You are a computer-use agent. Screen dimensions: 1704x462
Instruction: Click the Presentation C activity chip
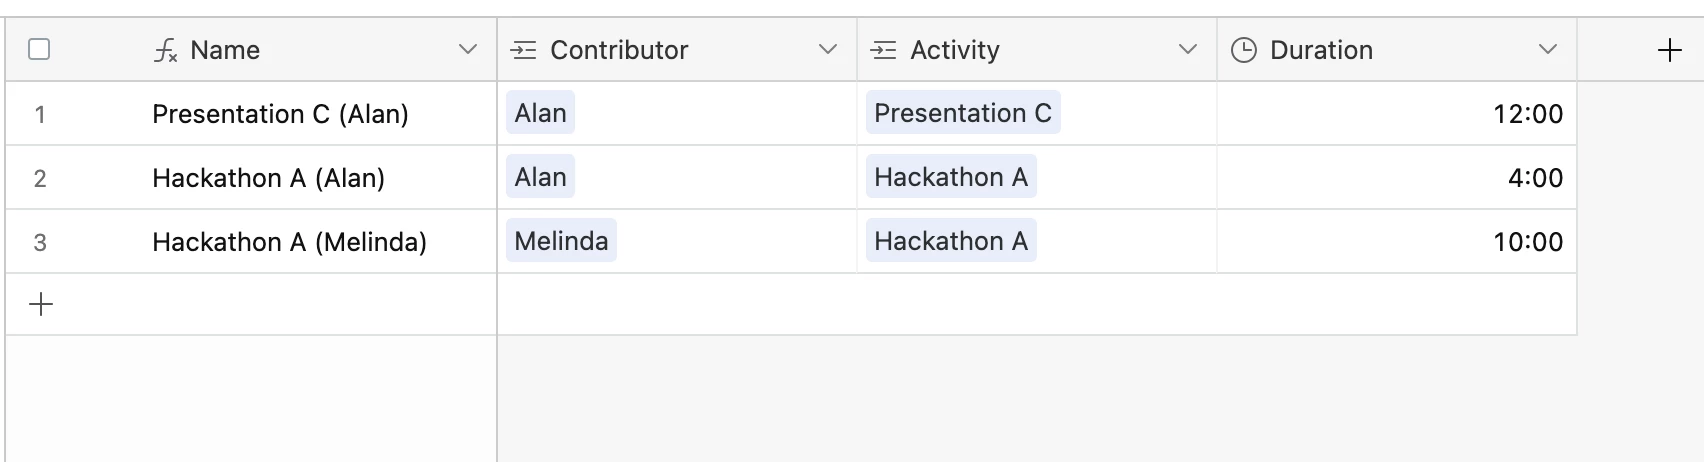[x=962, y=113]
